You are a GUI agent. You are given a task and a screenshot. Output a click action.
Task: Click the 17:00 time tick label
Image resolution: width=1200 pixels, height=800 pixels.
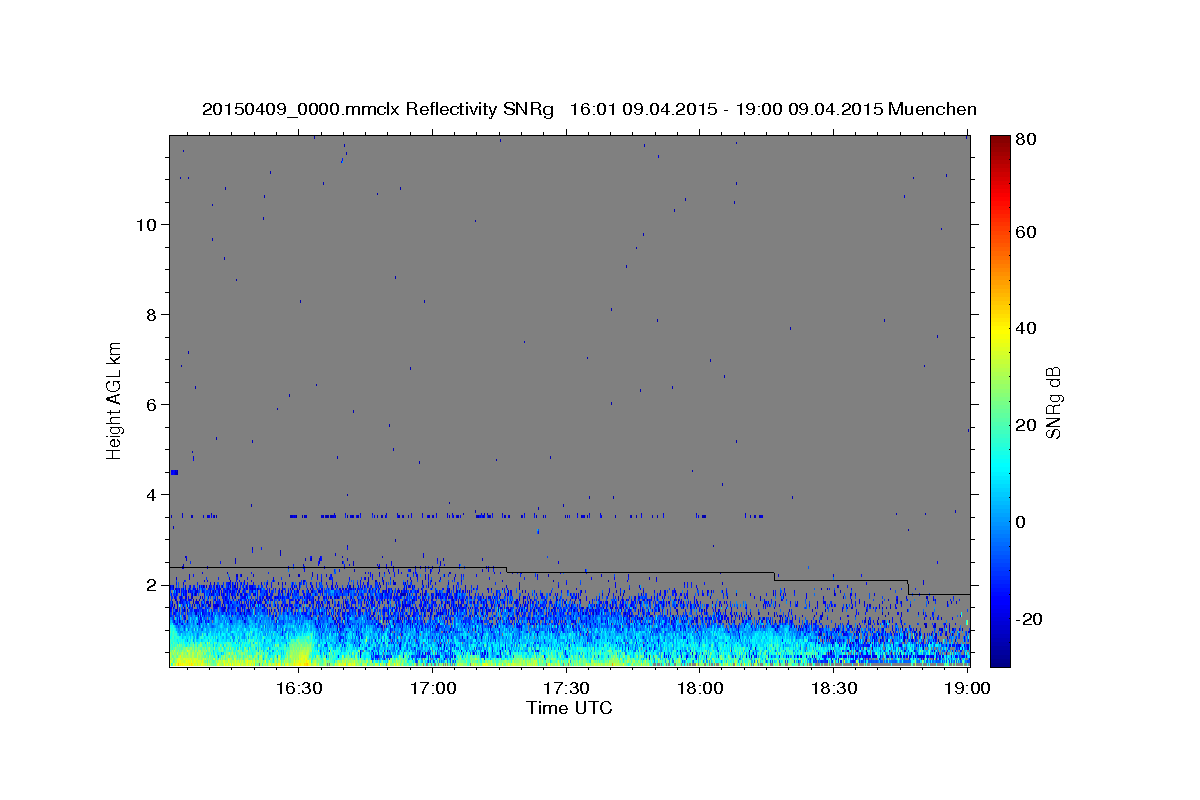[433, 688]
